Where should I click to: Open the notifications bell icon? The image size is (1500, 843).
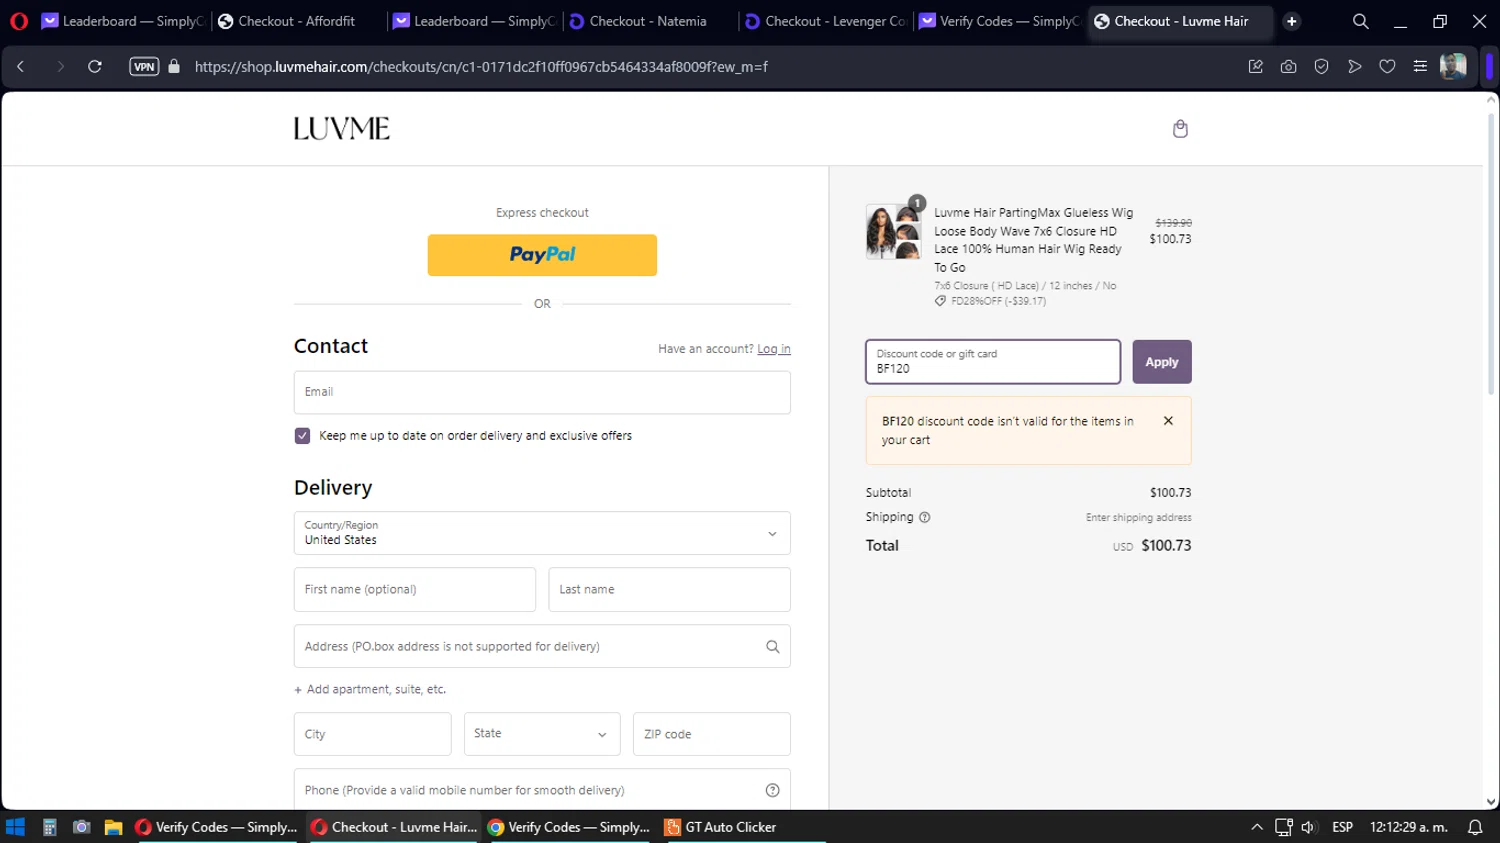pos(1475,827)
